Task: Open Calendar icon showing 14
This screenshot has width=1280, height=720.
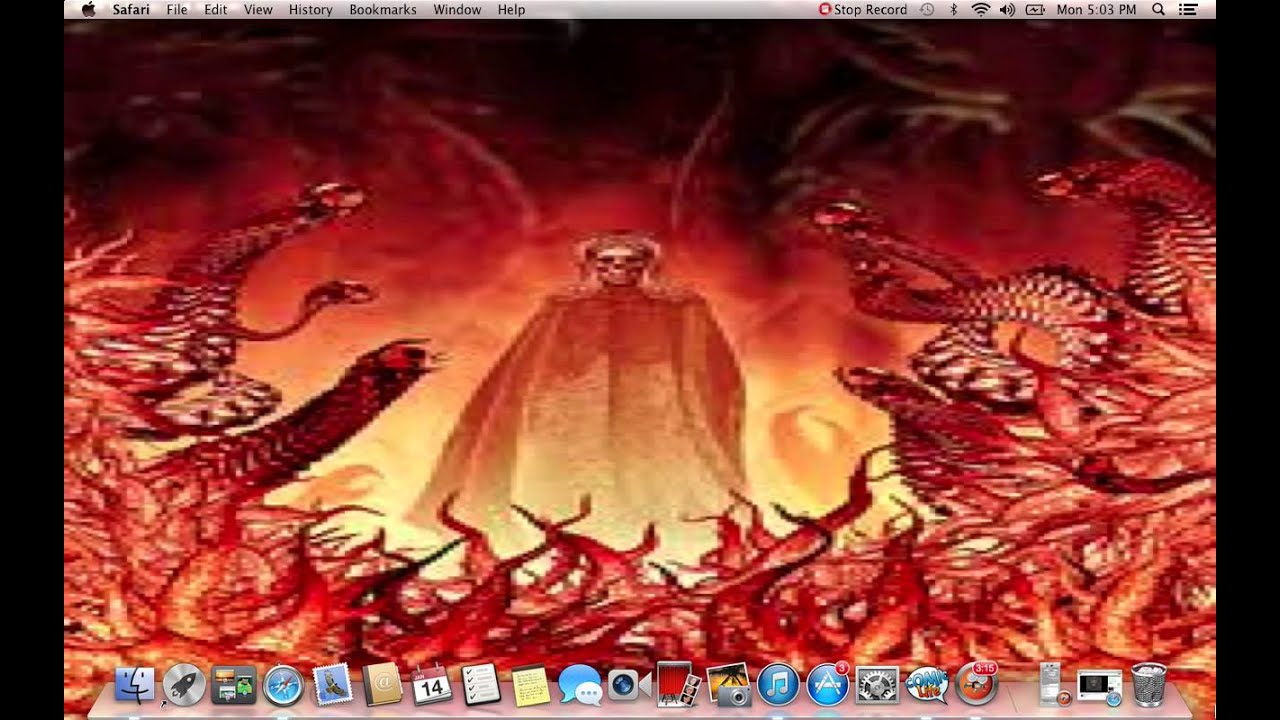Action: click(x=432, y=685)
